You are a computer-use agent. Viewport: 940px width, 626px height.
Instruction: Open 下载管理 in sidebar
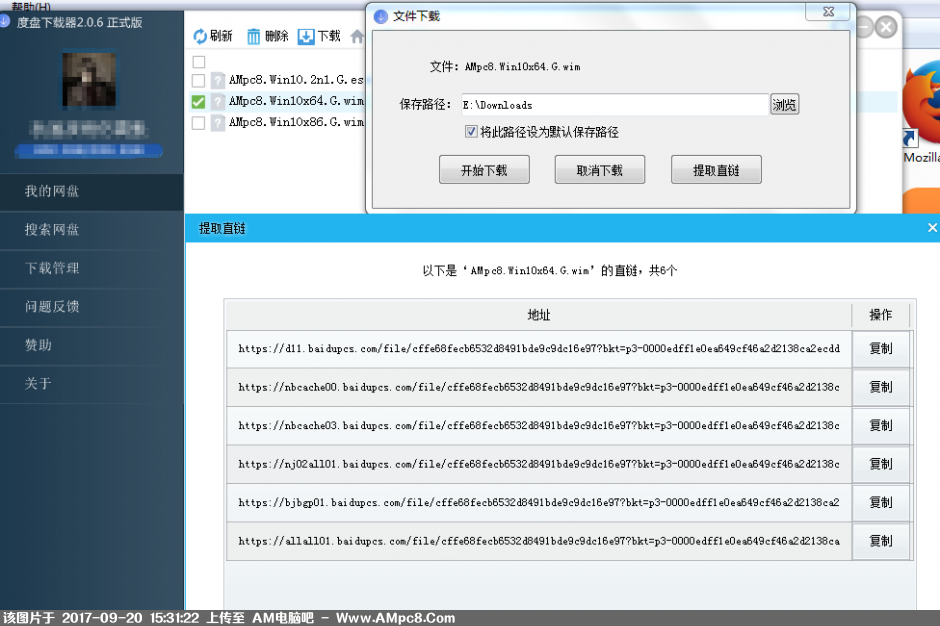pyautogui.click(x=92, y=269)
